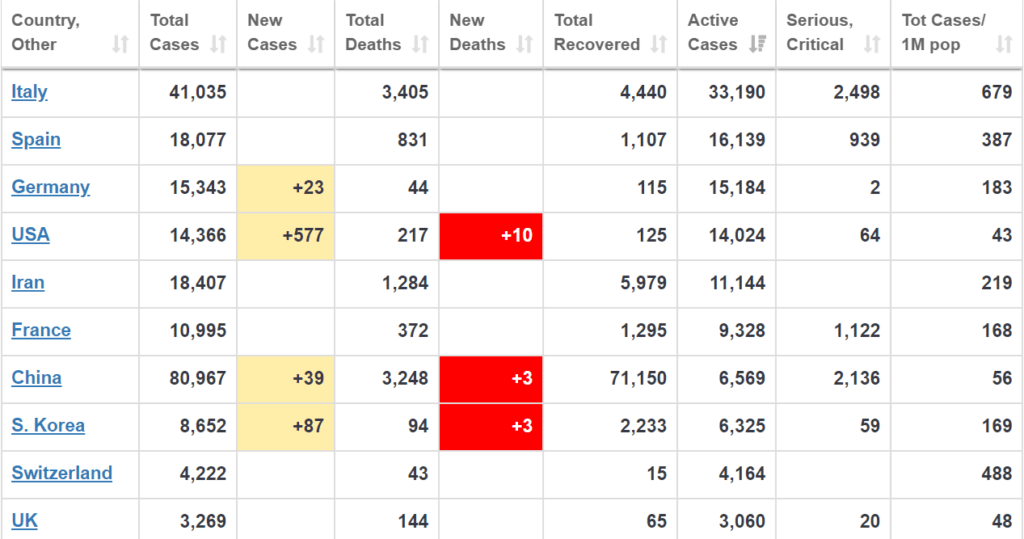Click Total Recovered sort arrows icon
1024x539 pixels.
pyautogui.click(x=659, y=44)
